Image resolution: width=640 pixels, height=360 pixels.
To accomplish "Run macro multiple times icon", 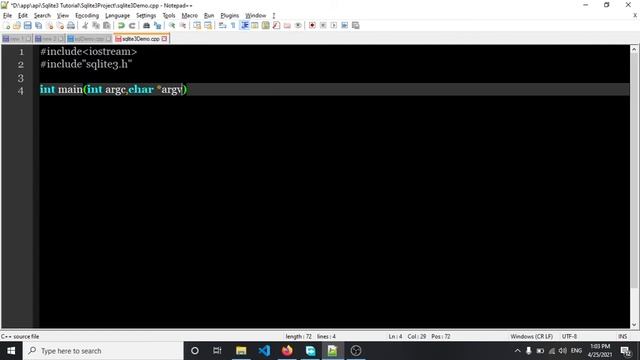I will tap(344, 25).
